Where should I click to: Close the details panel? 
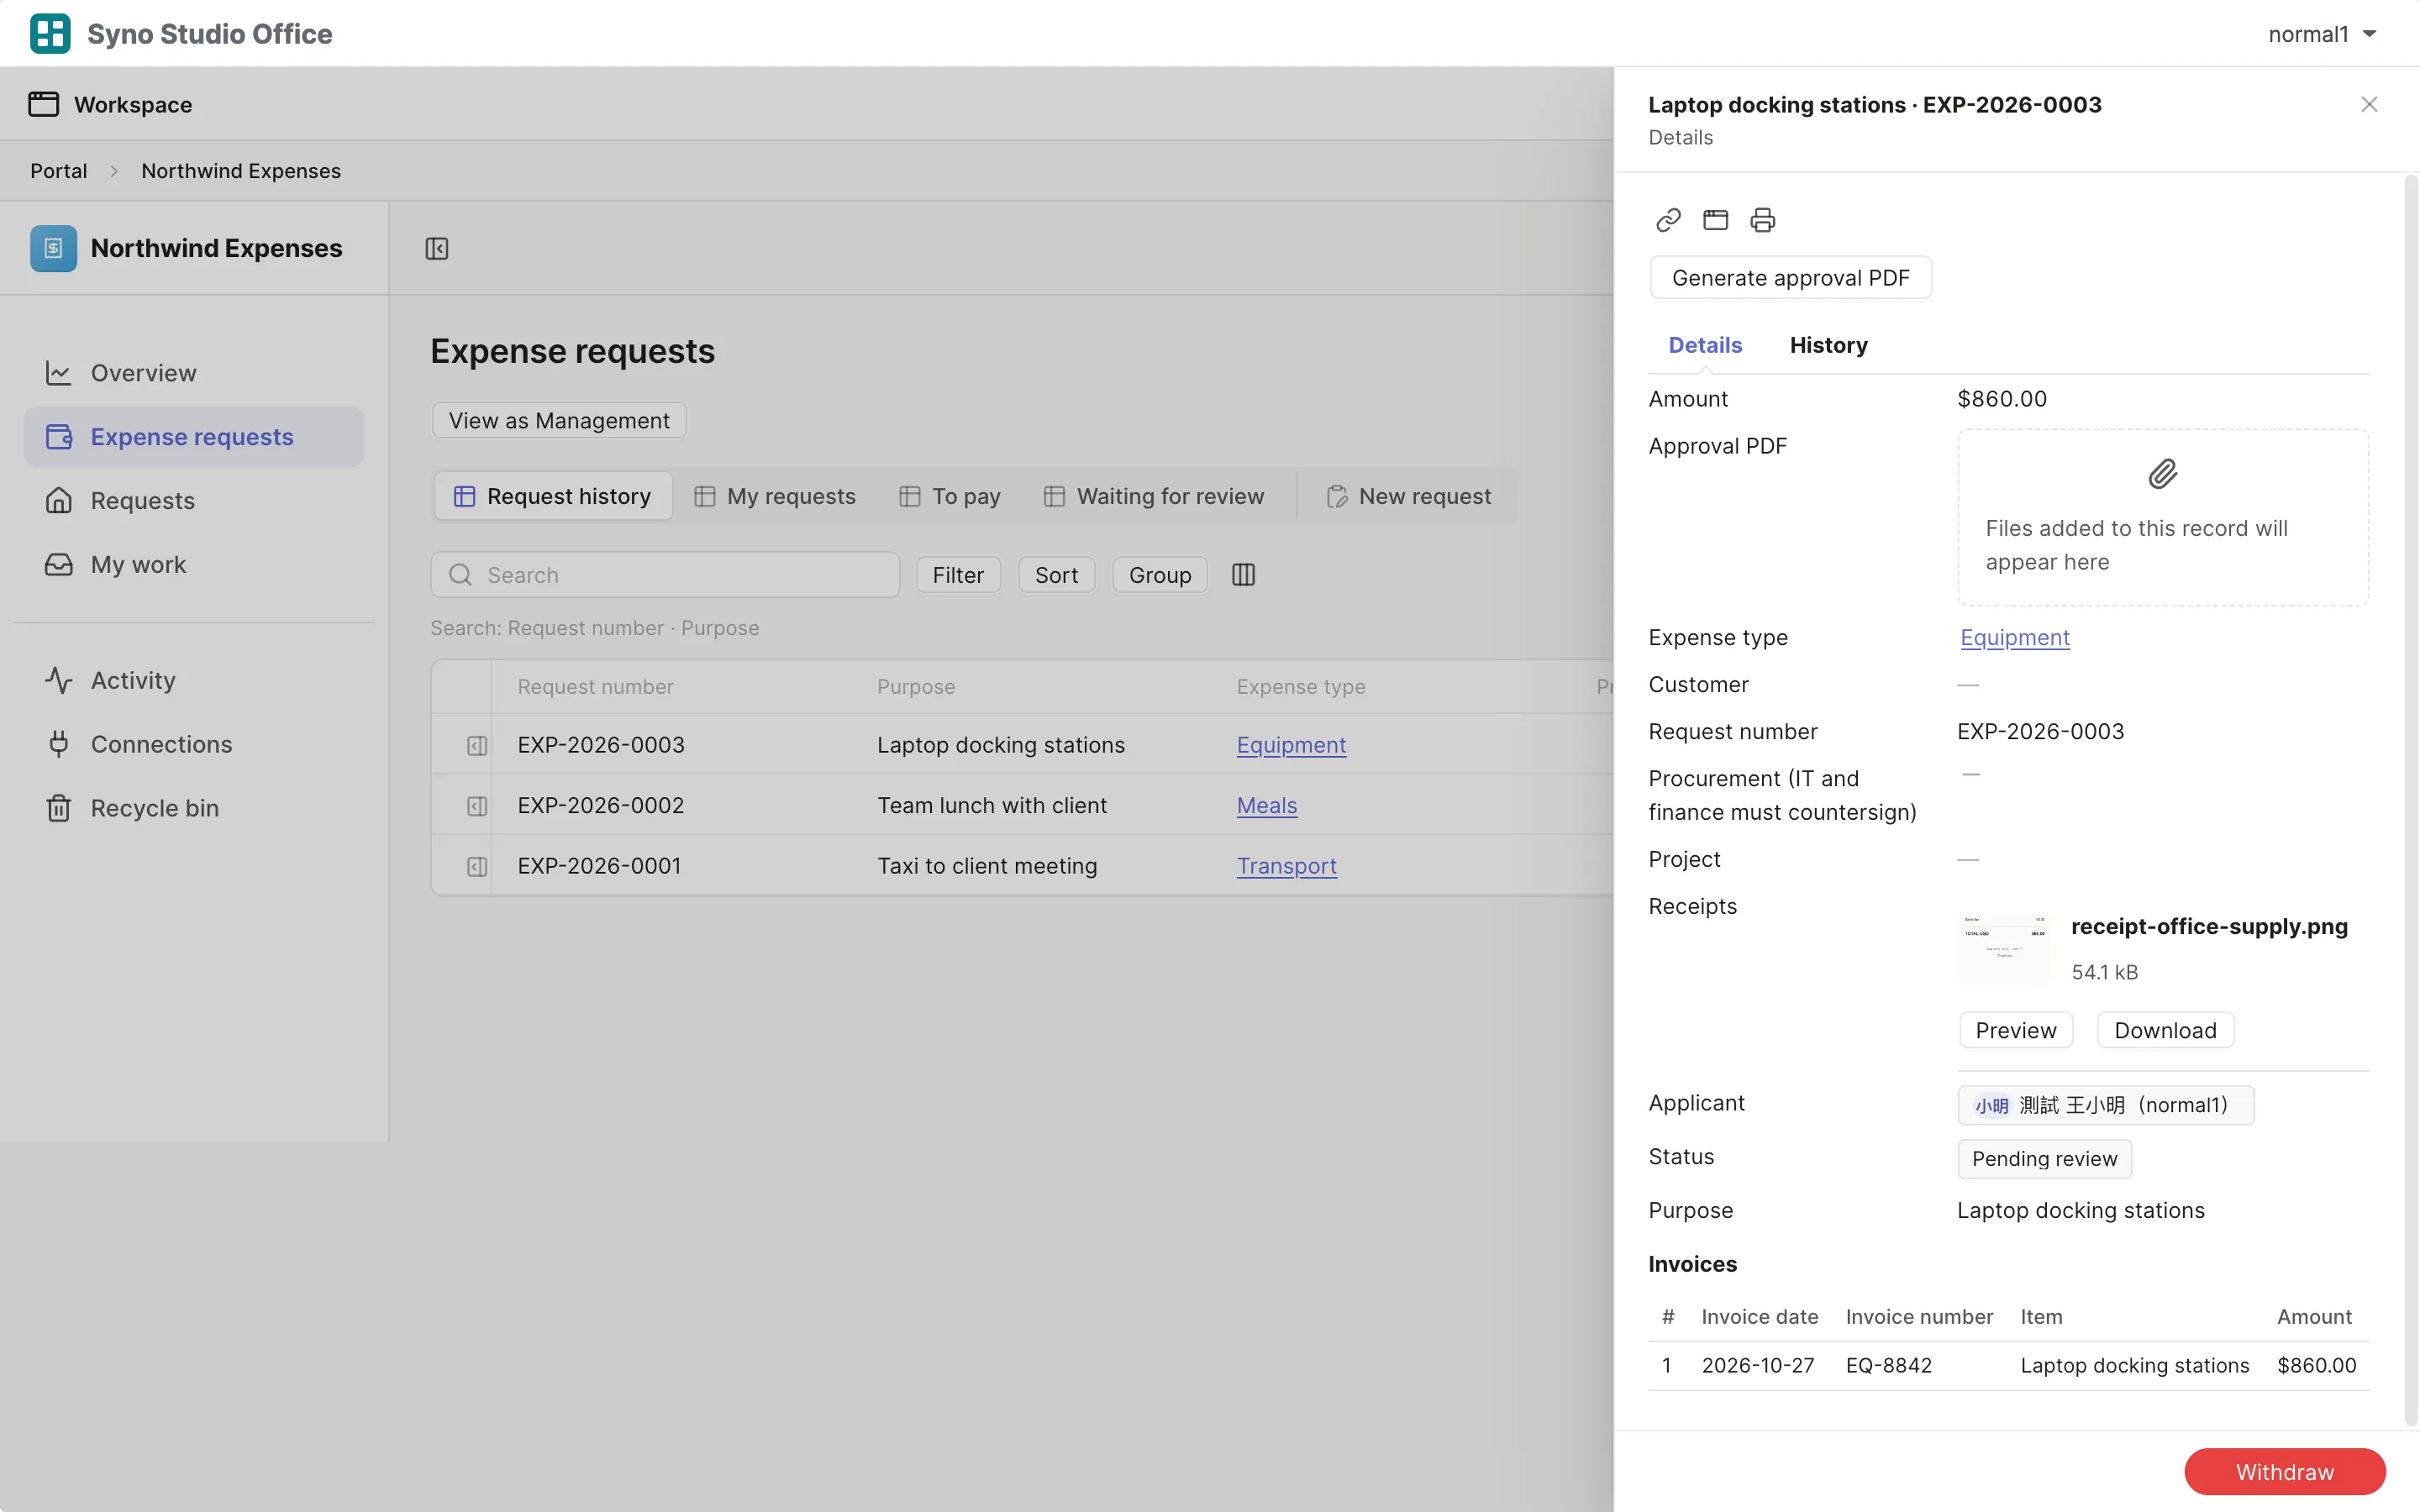click(x=2368, y=105)
